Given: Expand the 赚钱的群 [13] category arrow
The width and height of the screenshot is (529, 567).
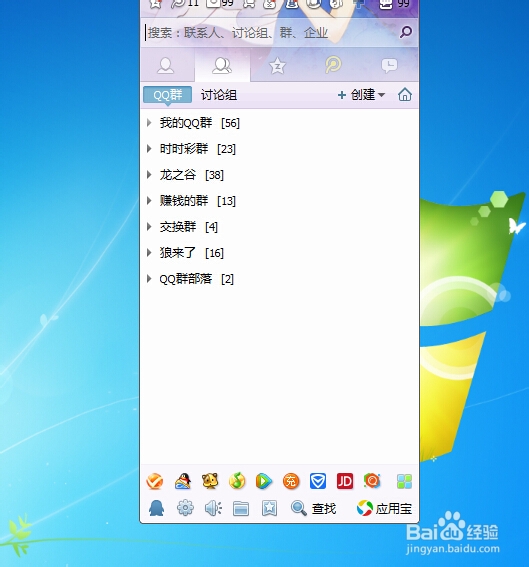Looking at the screenshot, I should click(x=149, y=201).
